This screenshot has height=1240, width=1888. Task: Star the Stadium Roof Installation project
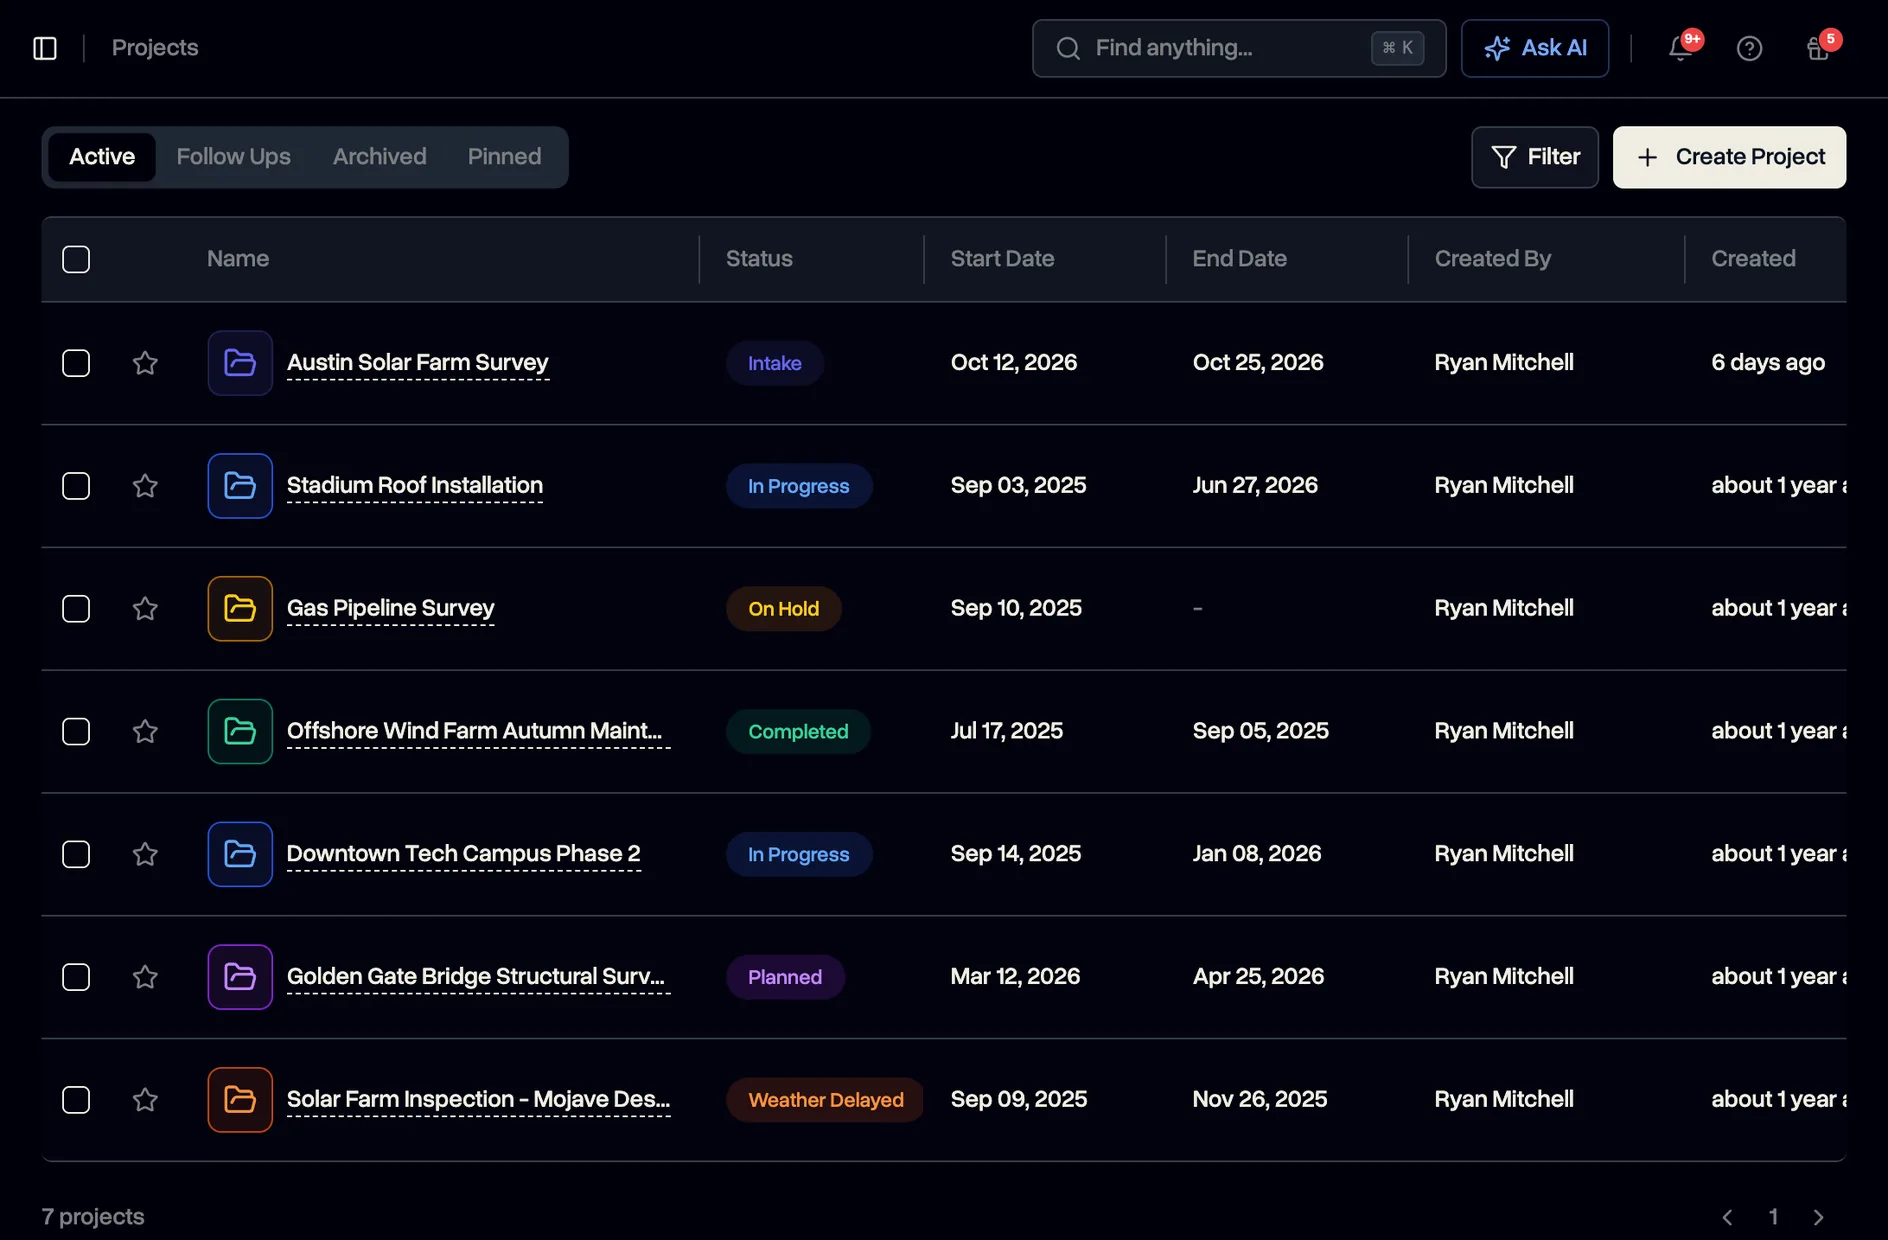point(145,486)
